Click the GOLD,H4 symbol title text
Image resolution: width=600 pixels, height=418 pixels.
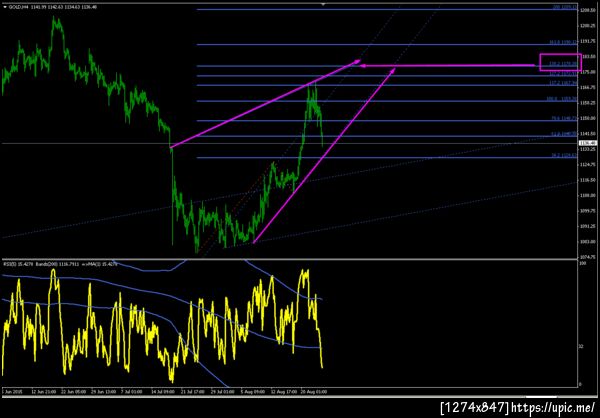pyautogui.click(x=17, y=7)
